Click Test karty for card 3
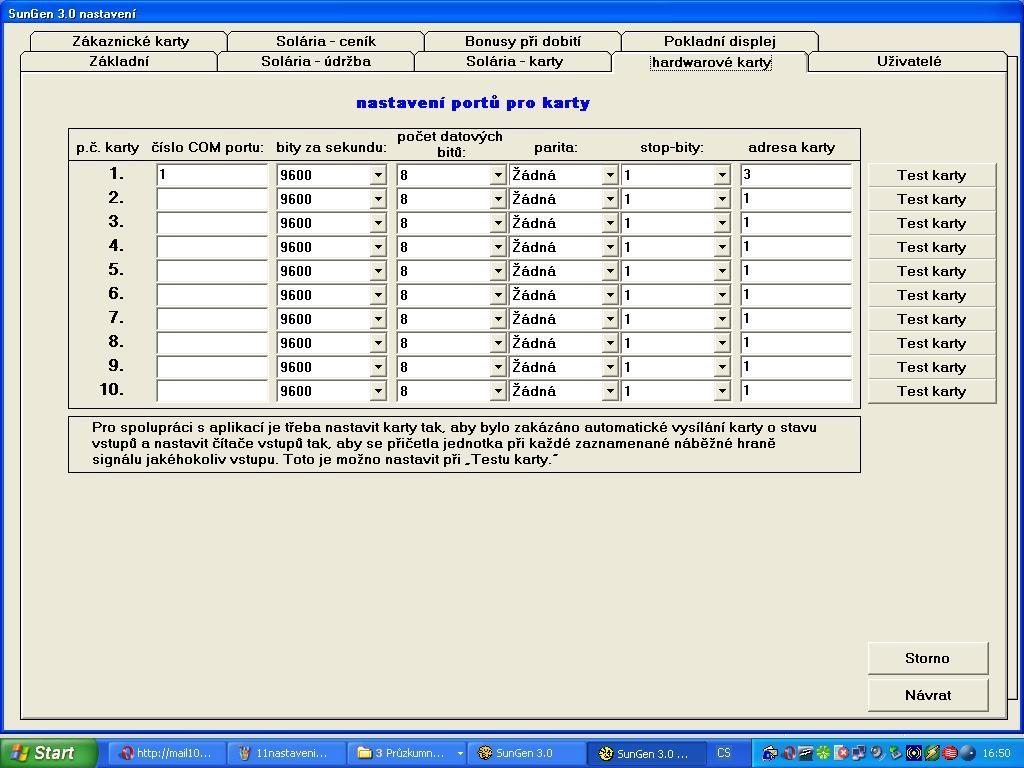The width and height of the screenshot is (1024, 768). point(931,223)
